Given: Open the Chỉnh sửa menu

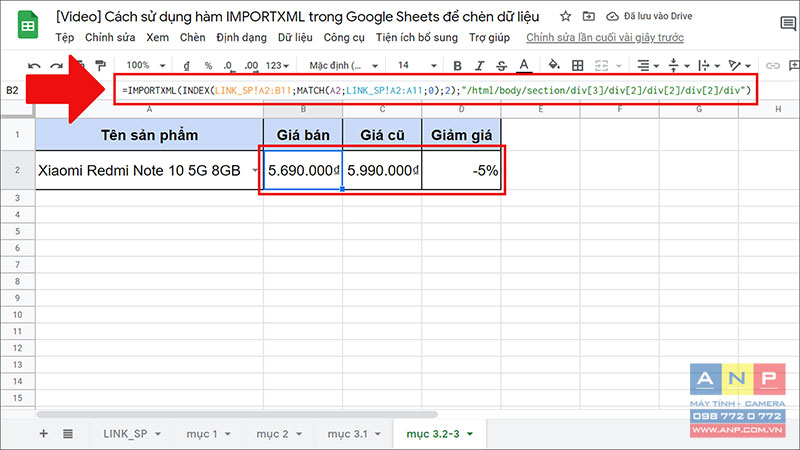Looking at the screenshot, I should [x=110, y=37].
